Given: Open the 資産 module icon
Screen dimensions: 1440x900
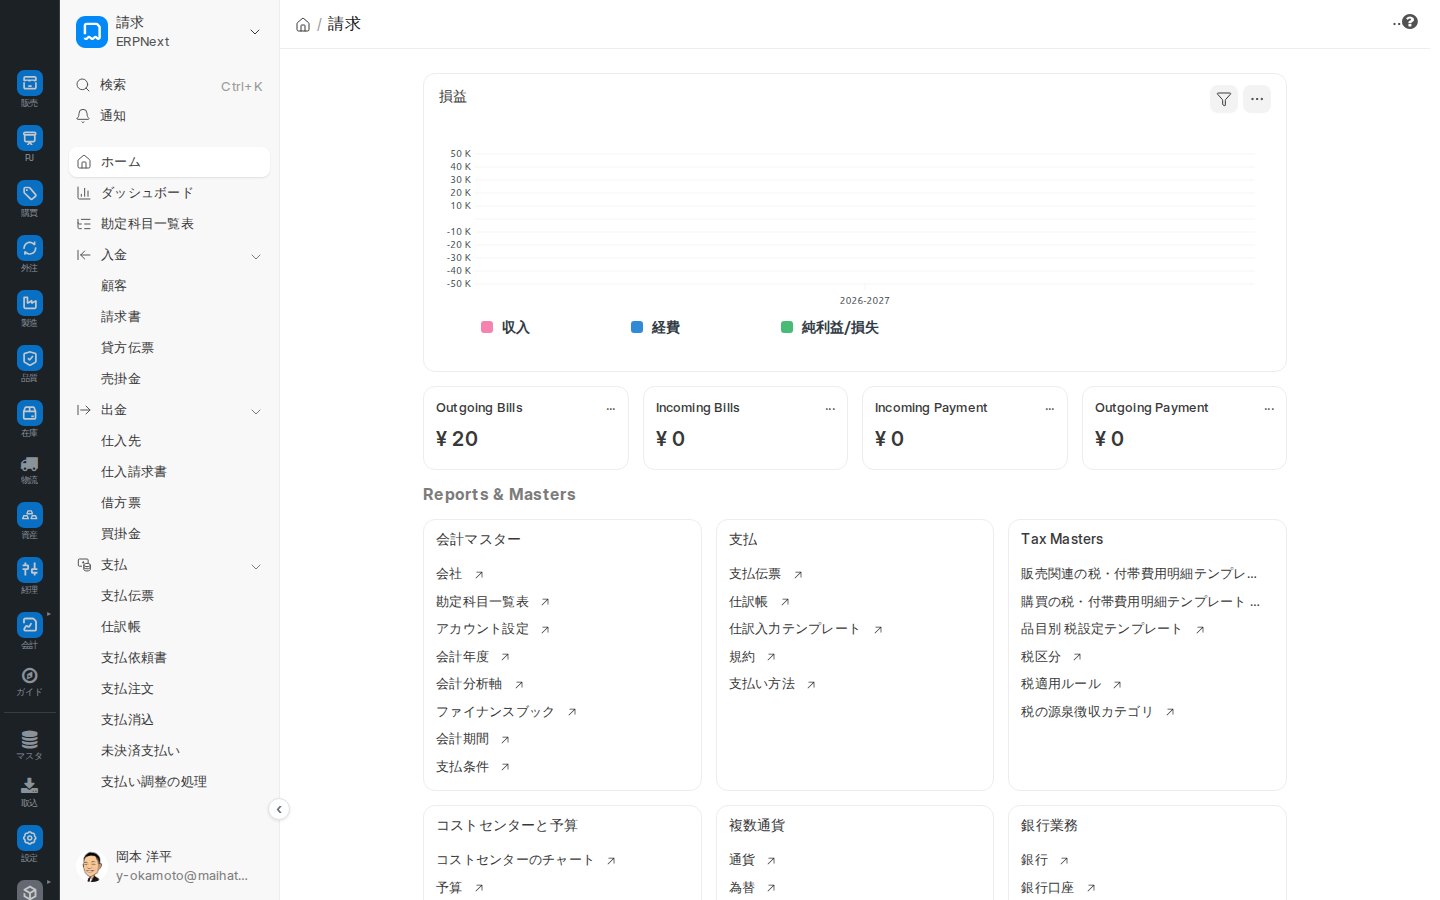Looking at the screenshot, I should tap(29, 515).
